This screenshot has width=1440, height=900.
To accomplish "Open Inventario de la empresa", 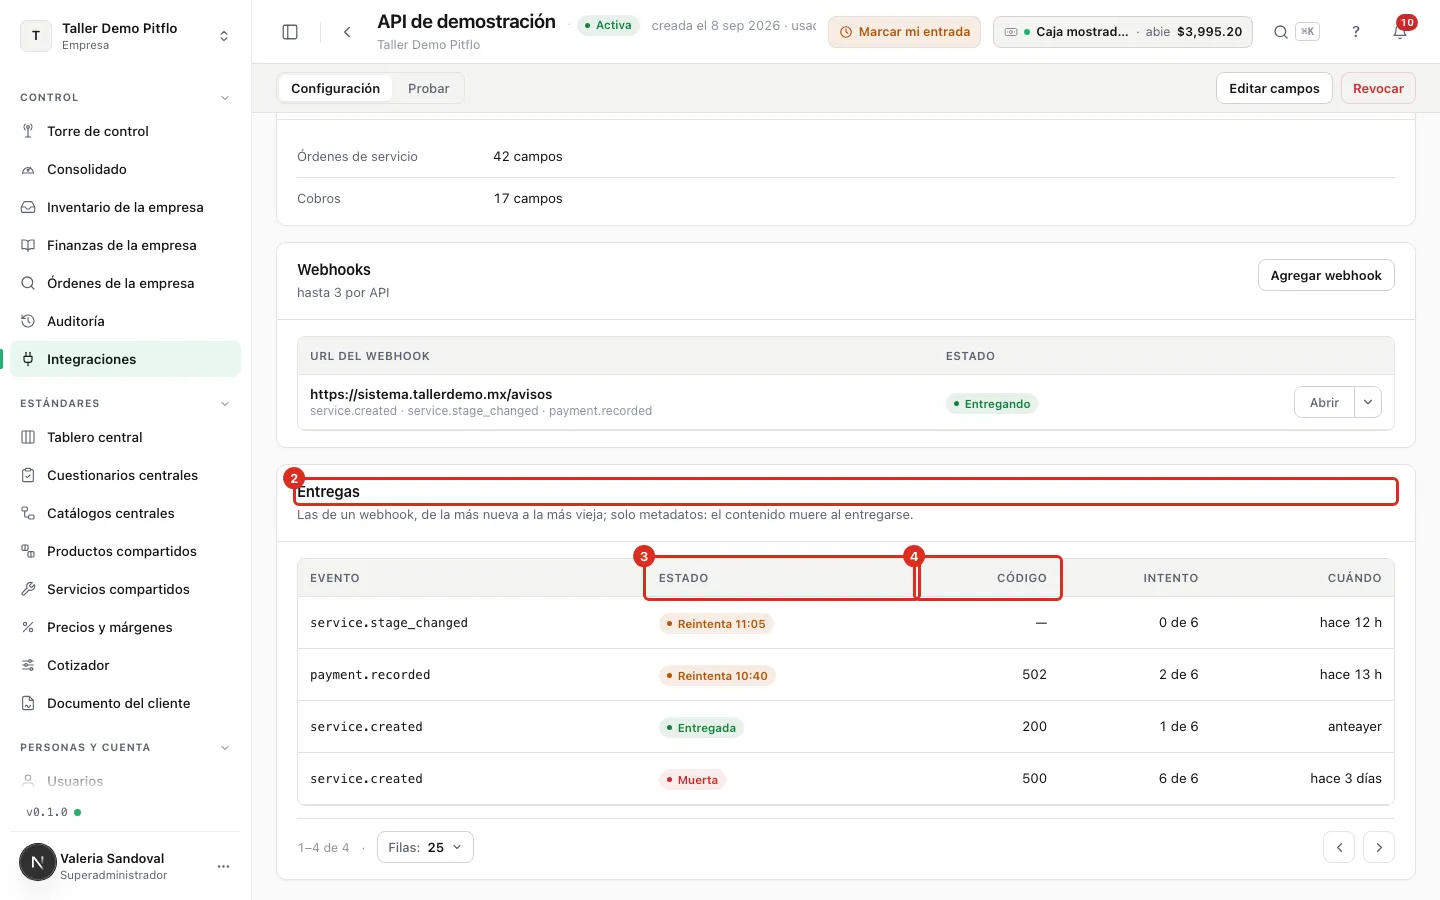I will [125, 207].
